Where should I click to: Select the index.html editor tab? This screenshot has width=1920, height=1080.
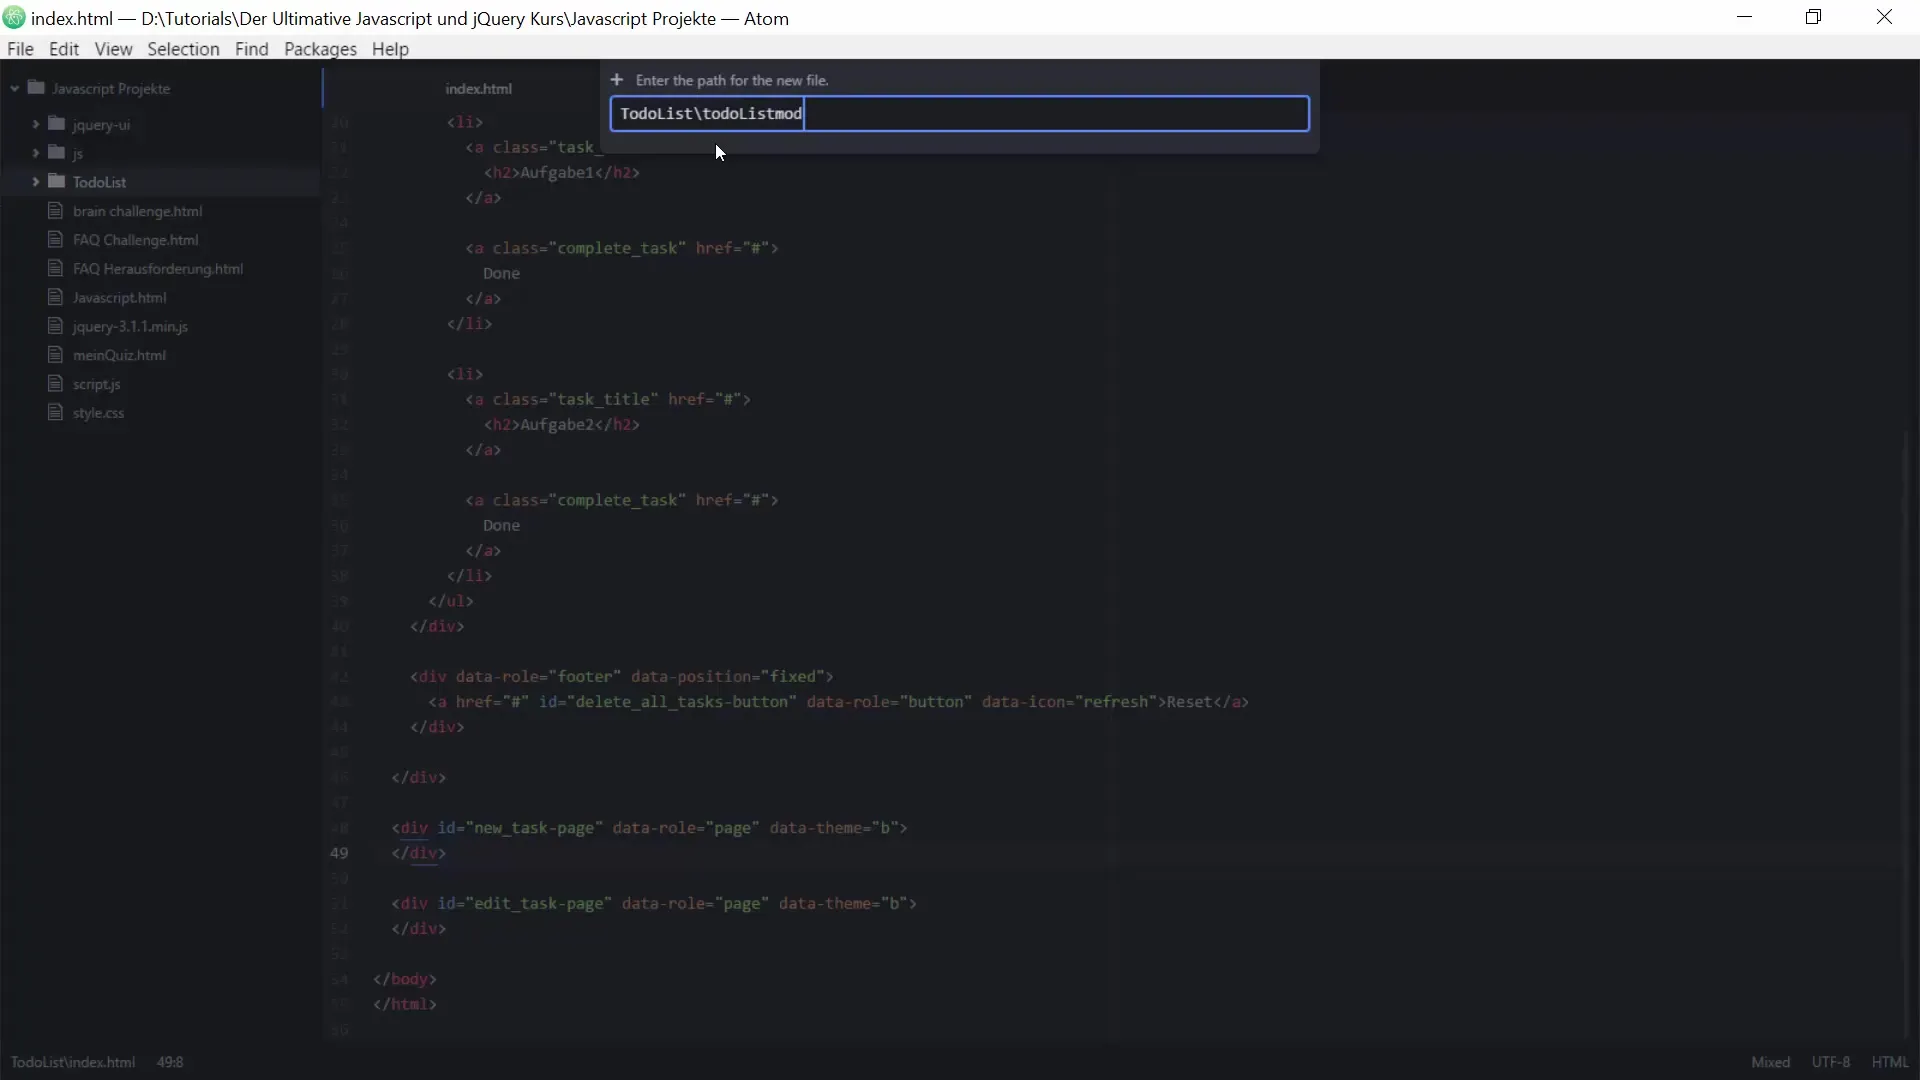[x=478, y=88]
